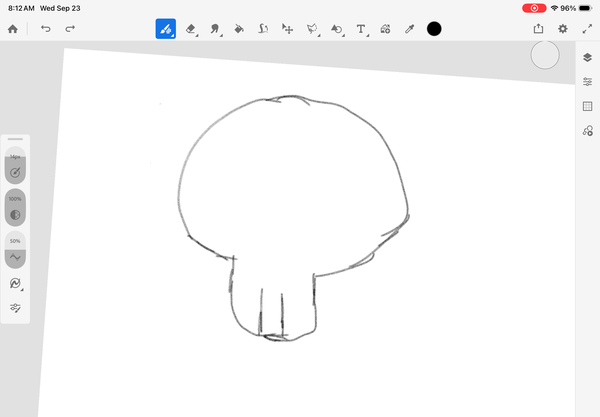The height and width of the screenshot is (417, 600).
Task: Undo the last stroke
Action: (46, 29)
